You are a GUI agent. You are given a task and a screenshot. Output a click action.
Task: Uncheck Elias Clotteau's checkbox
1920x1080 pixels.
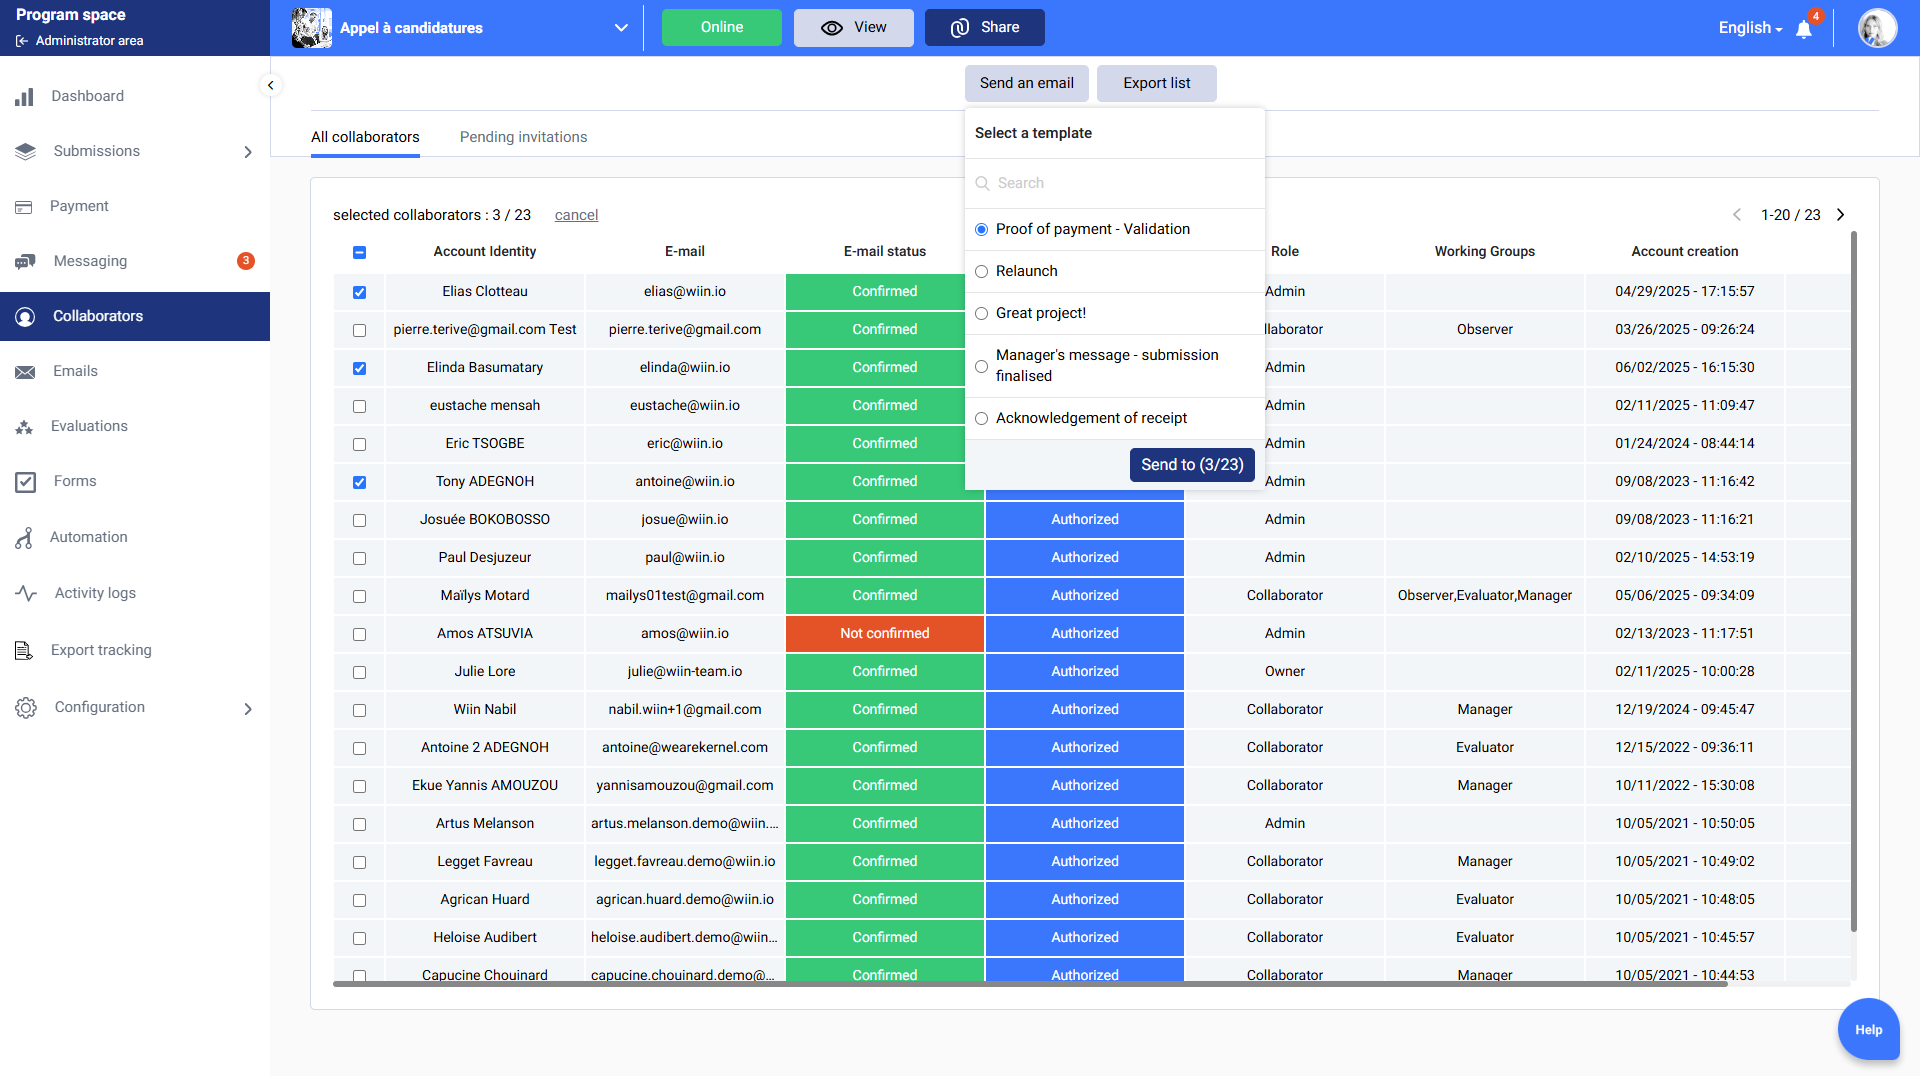click(359, 292)
